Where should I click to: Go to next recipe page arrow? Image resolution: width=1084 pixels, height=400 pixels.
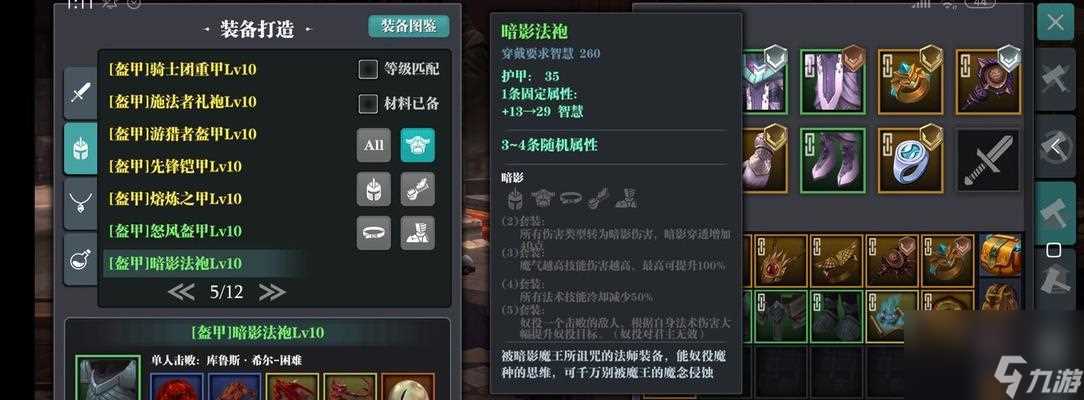click(x=272, y=292)
